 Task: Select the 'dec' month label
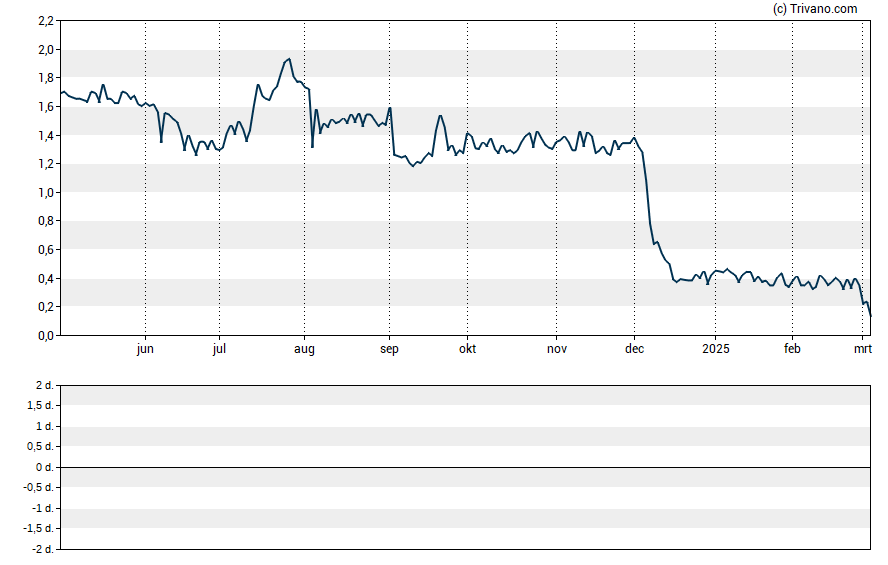(634, 349)
